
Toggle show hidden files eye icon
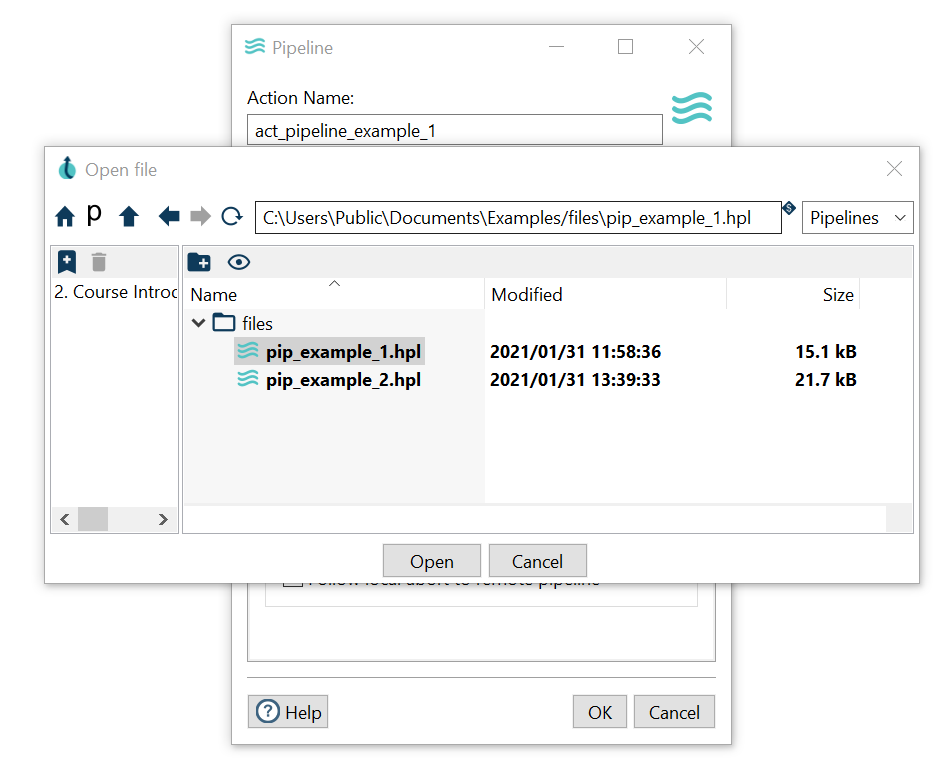(239, 262)
